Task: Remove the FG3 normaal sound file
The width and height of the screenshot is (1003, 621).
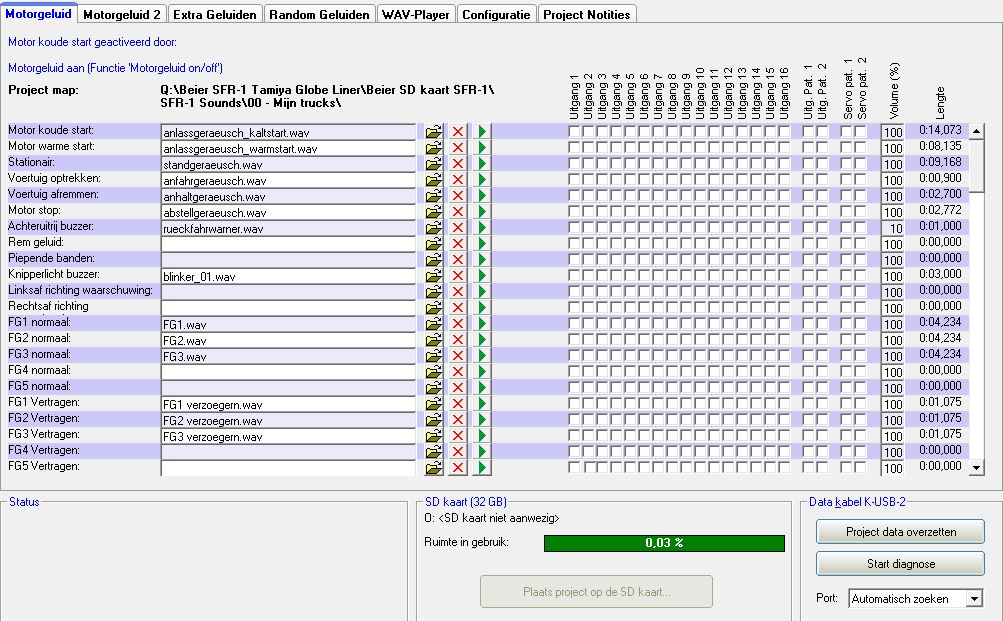Action: [x=457, y=356]
